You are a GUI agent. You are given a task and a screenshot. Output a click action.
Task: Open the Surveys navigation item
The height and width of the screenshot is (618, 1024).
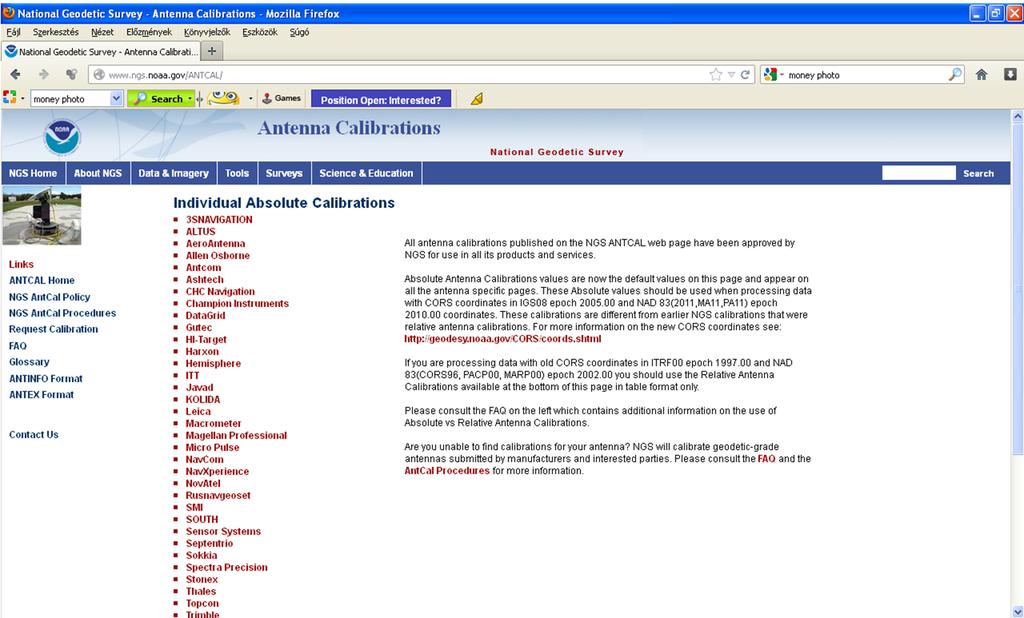coord(284,173)
